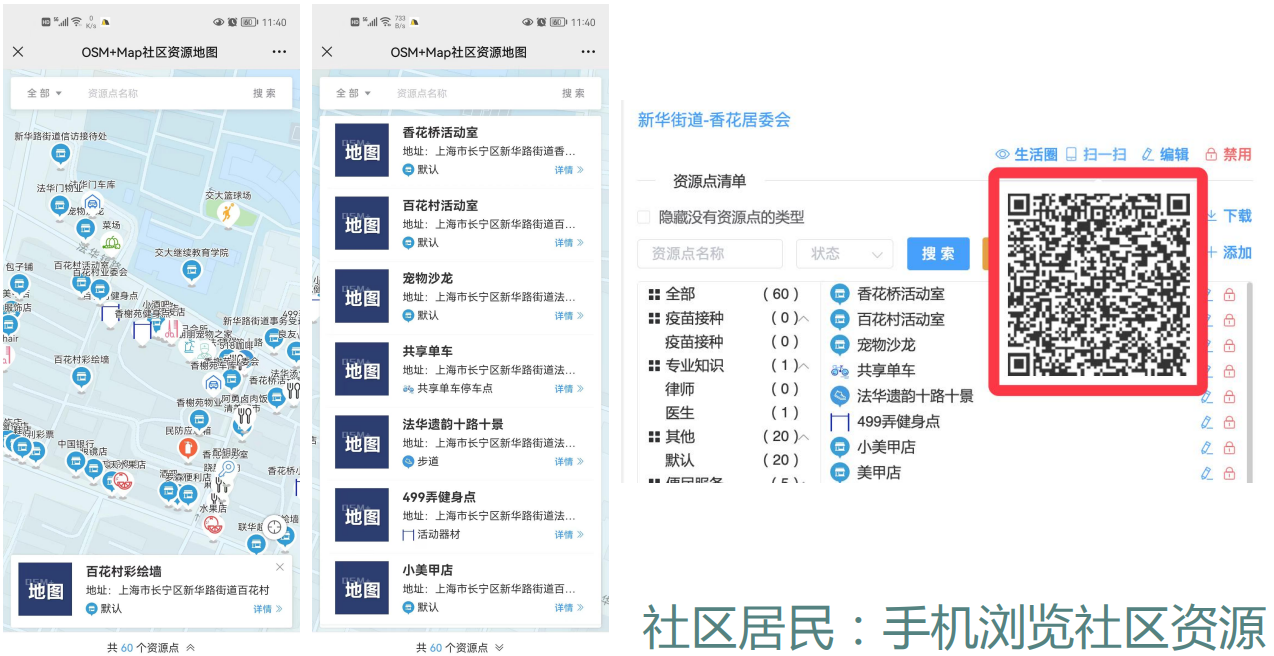1274x656 pixels.
Task: Open the 全部 category dropdown on list phone
Action: 353,93
